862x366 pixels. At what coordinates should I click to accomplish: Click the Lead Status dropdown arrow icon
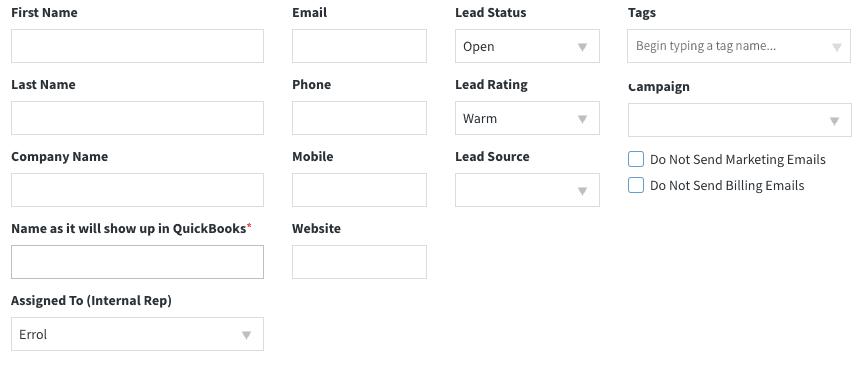coord(582,47)
